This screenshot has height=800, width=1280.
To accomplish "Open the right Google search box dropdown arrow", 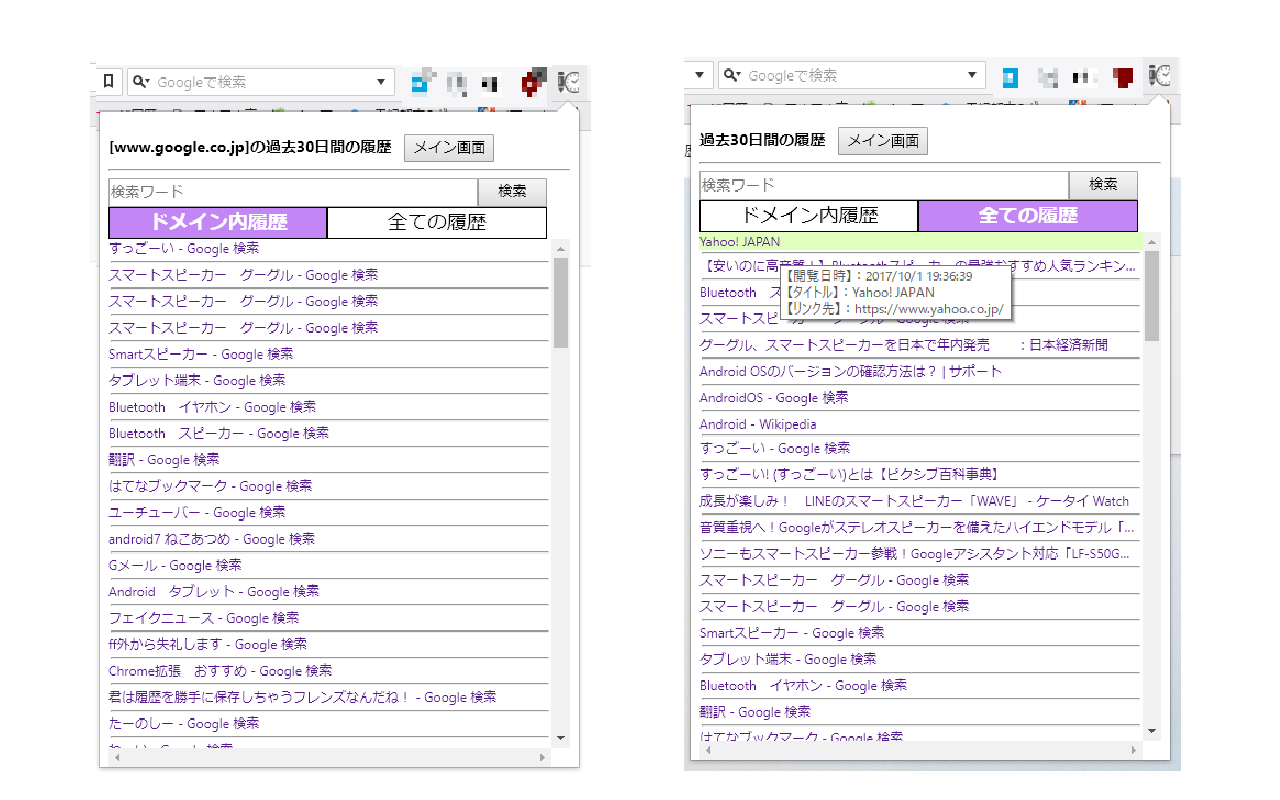I will (972, 76).
